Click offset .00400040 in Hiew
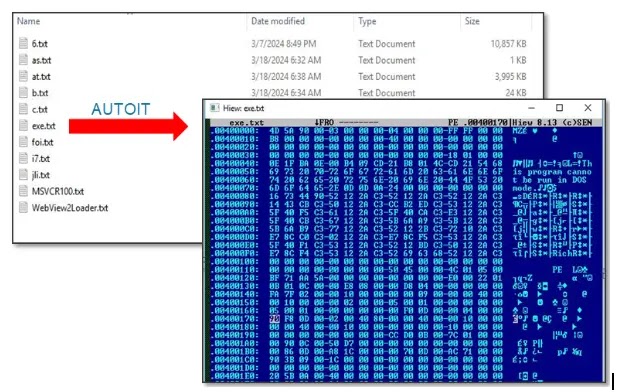The height and width of the screenshot is (392, 620). [x=234, y=163]
